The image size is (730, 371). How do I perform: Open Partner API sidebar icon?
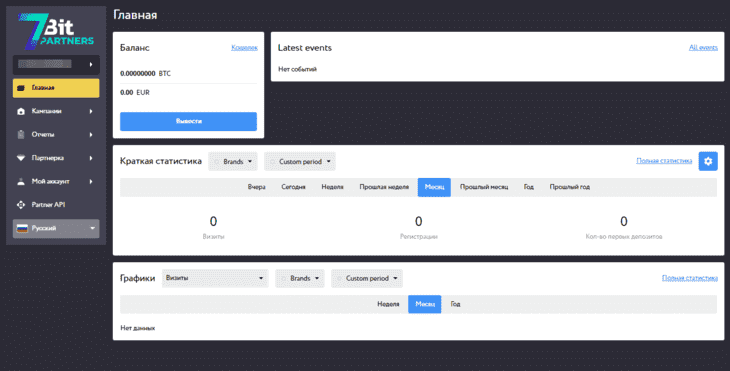20,205
